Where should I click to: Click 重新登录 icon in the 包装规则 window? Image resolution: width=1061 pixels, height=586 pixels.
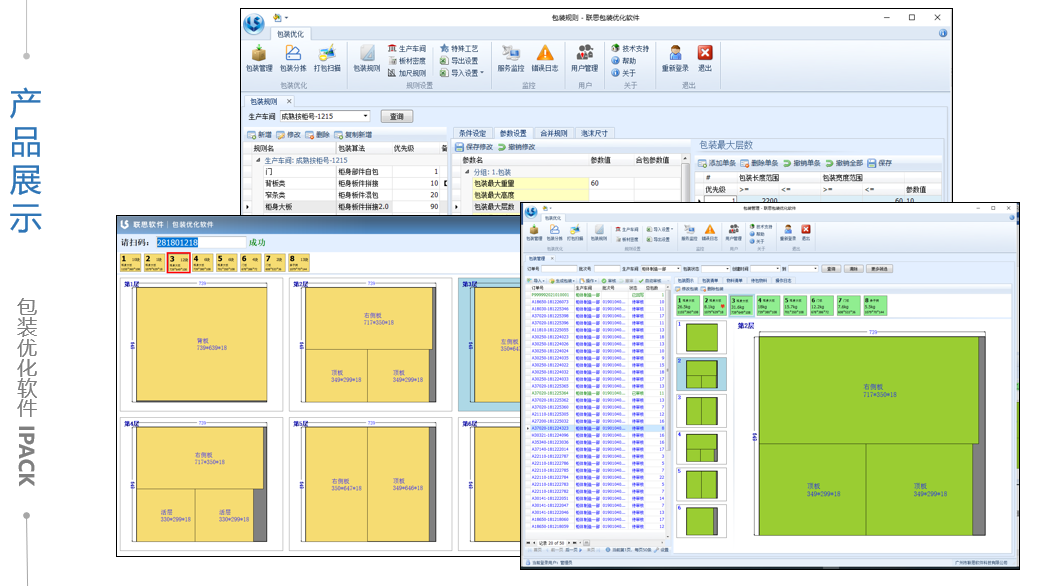point(676,57)
